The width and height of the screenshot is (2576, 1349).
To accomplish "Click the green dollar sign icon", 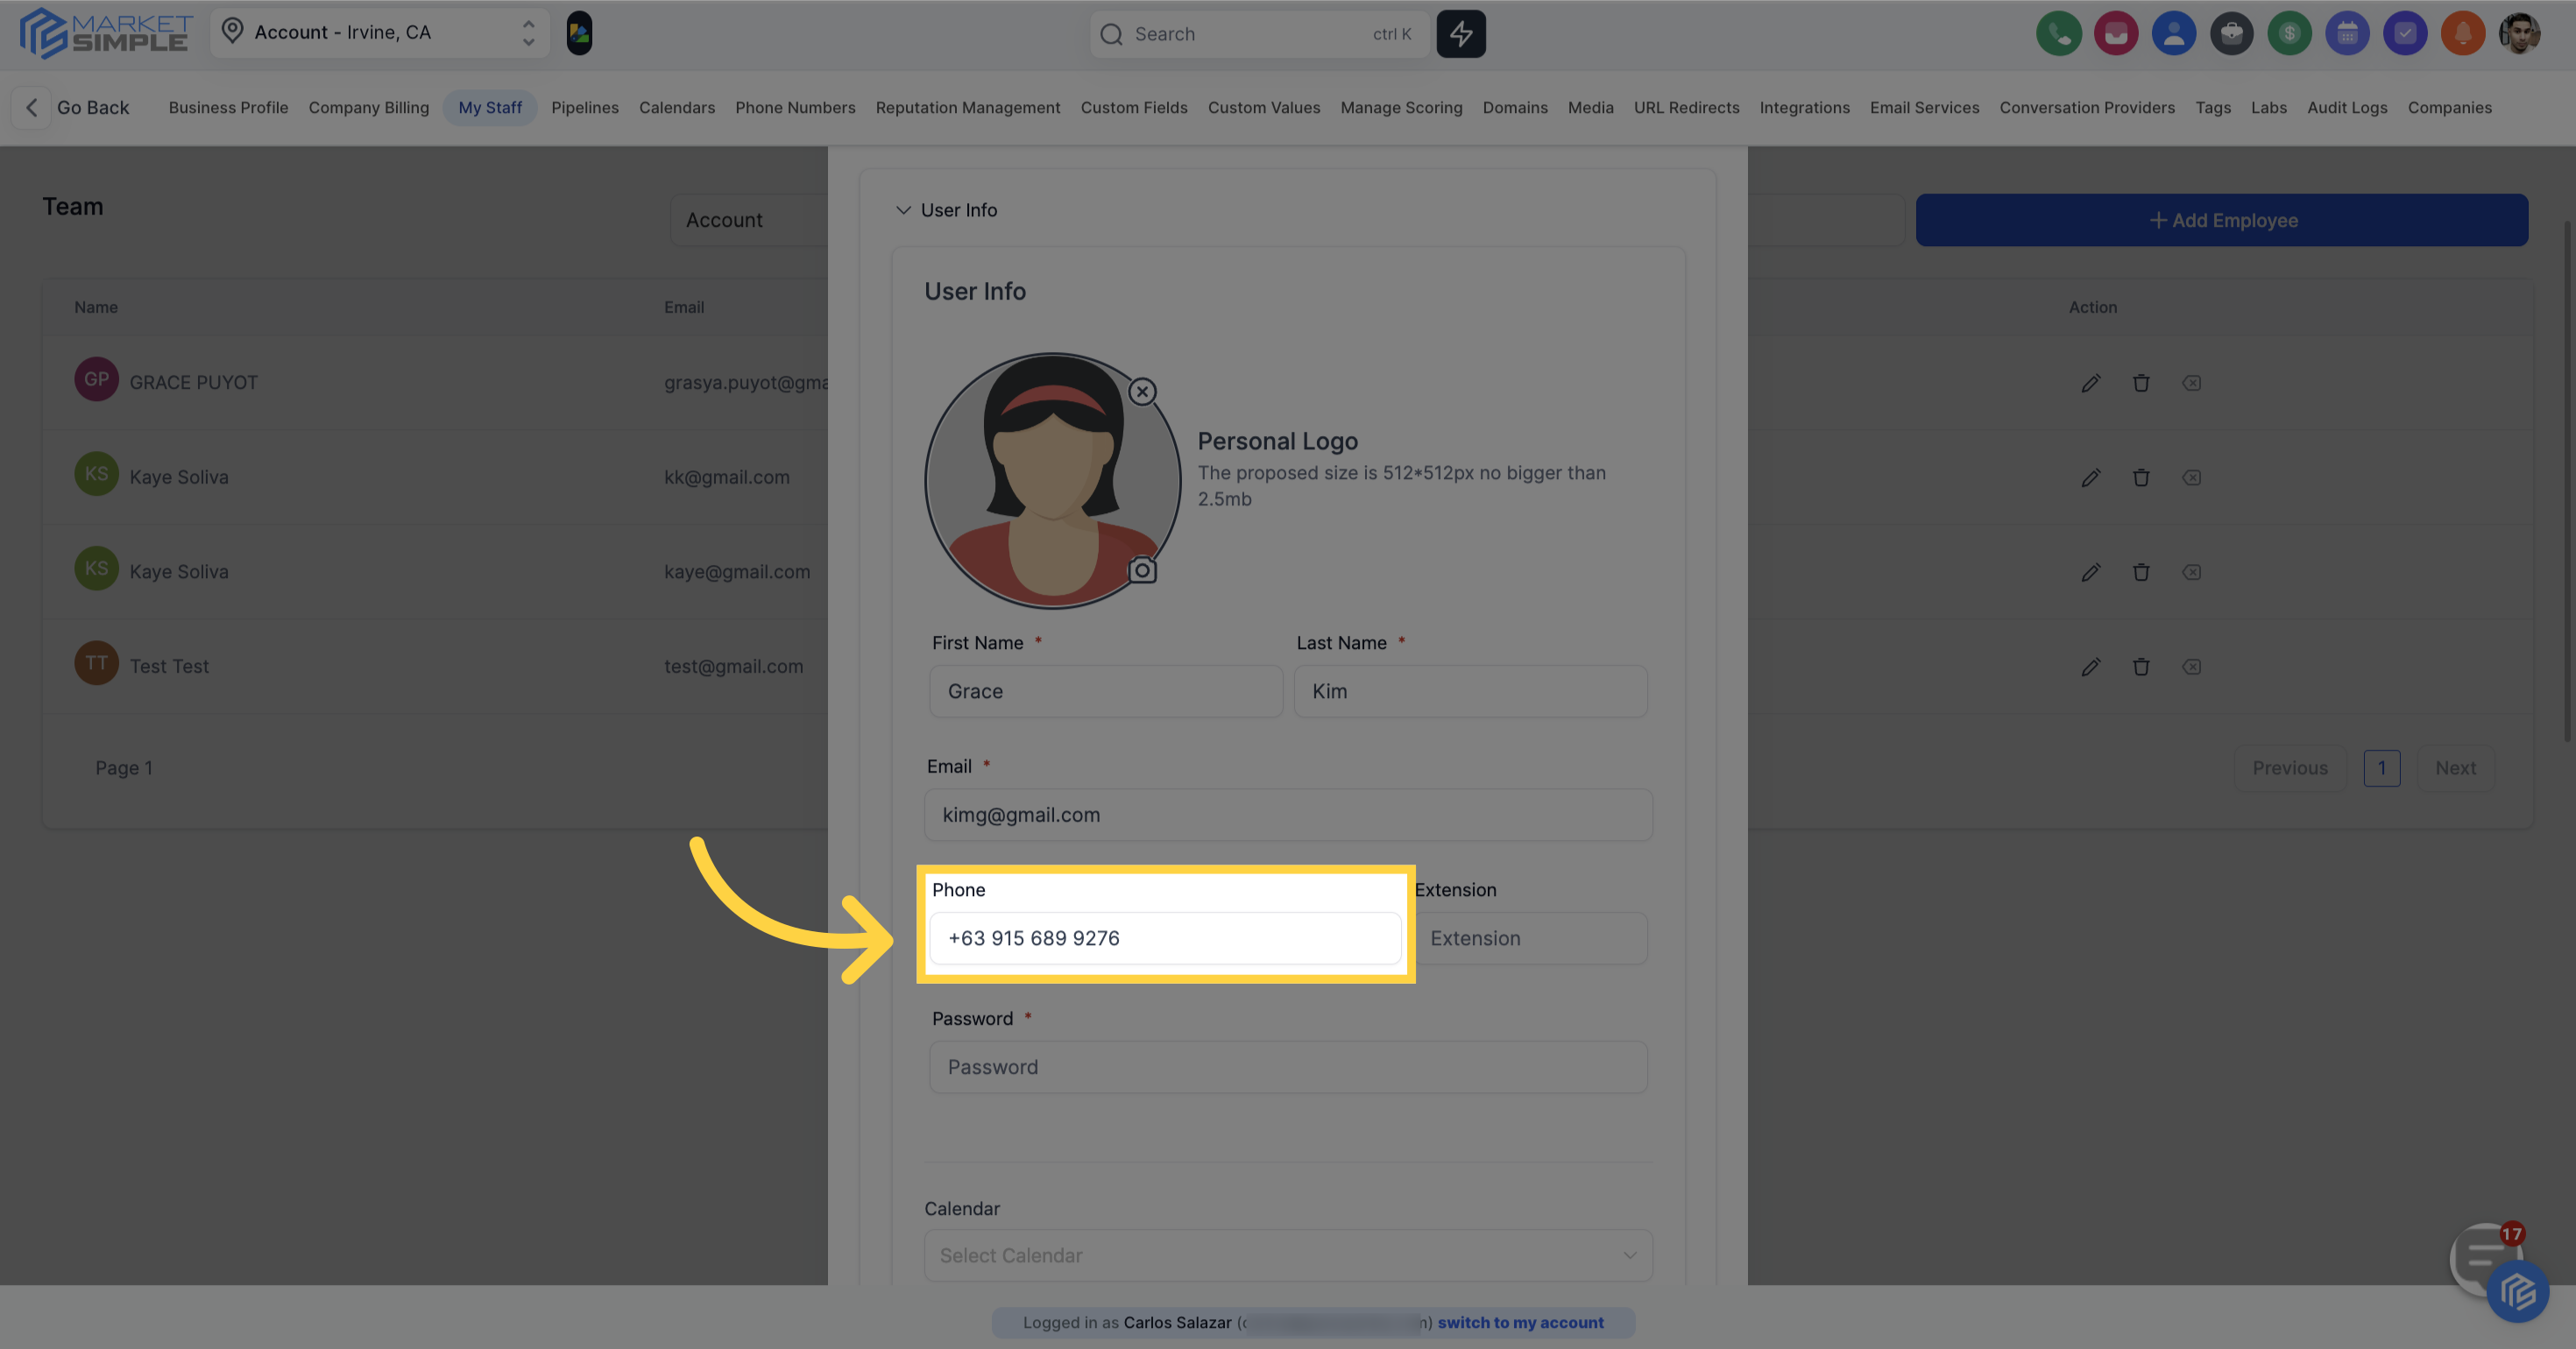I will 2289,34.
